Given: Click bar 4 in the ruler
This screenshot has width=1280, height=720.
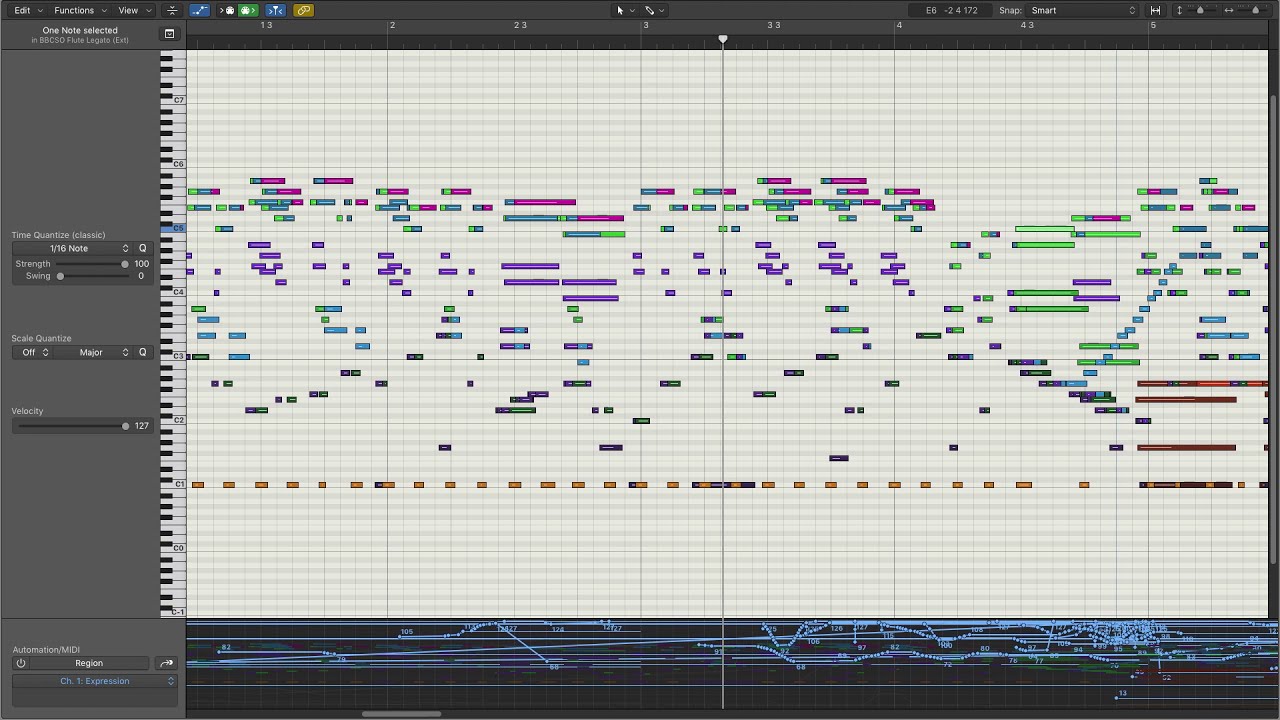Looking at the screenshot, I should (x=899, y=25).
